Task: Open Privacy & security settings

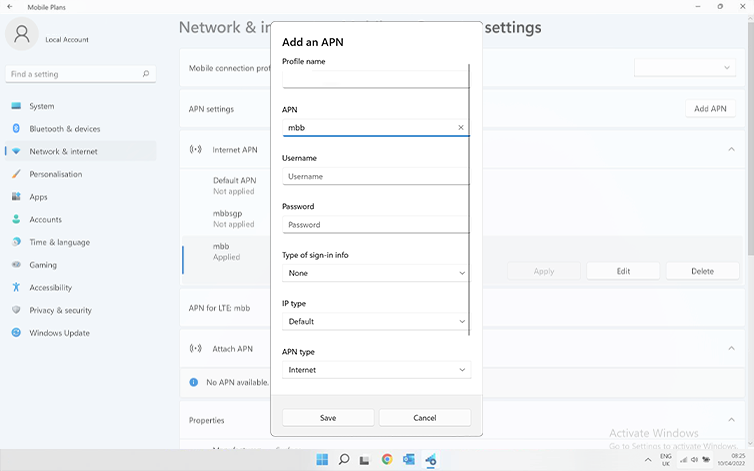Action: 60,310
